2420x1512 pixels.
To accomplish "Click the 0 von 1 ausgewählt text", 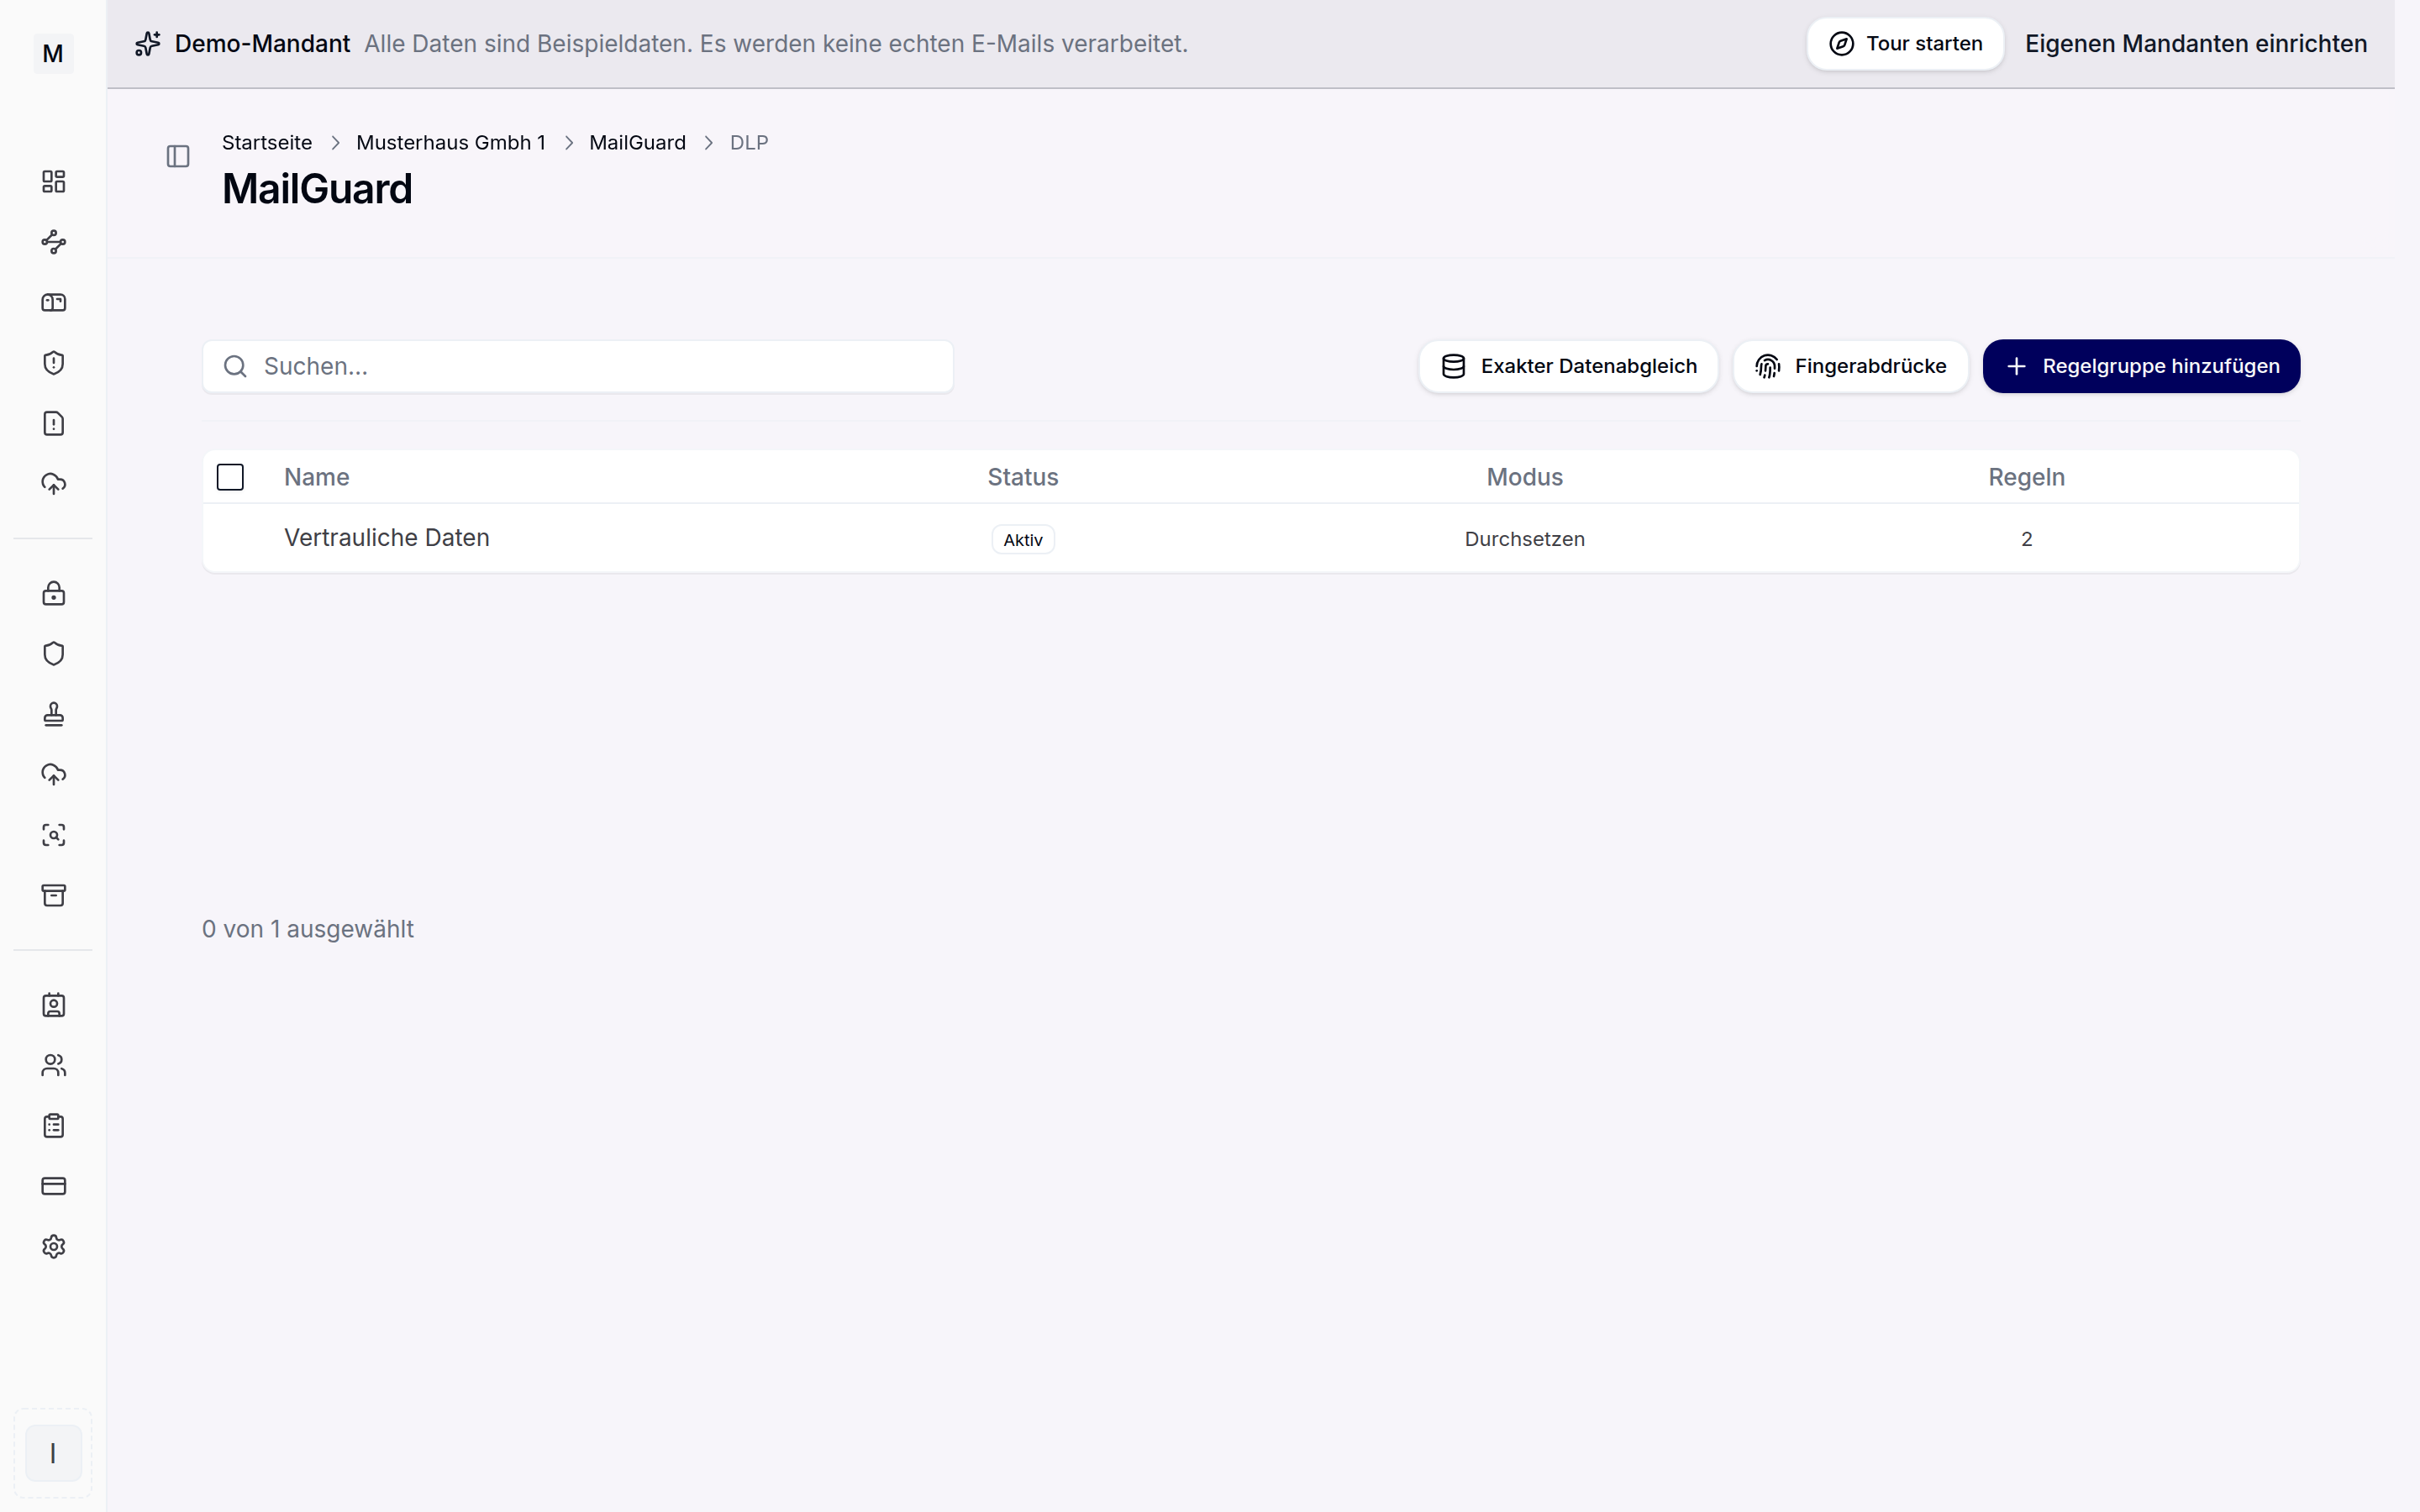I will coord(308,929).
